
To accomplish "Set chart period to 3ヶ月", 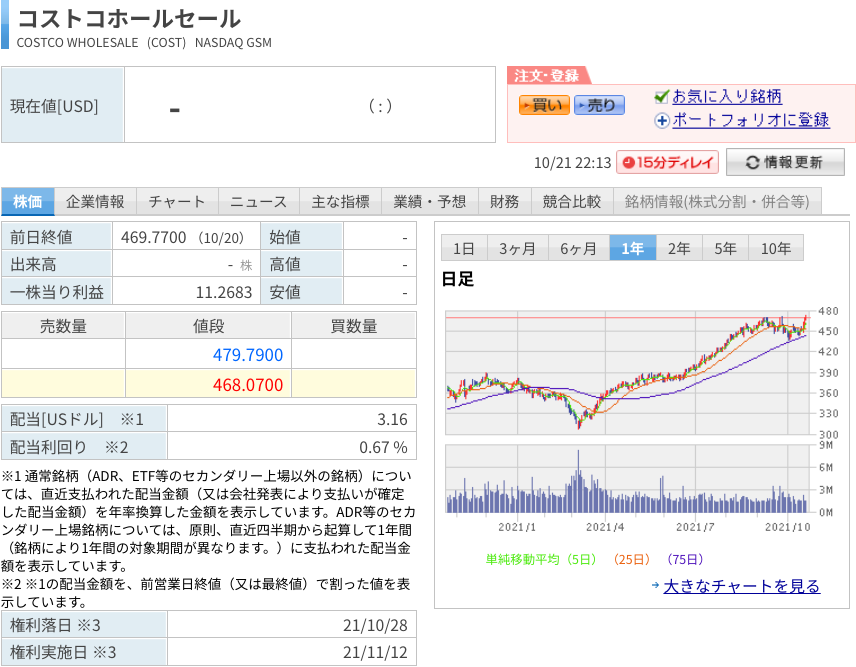I will point(517,248).
